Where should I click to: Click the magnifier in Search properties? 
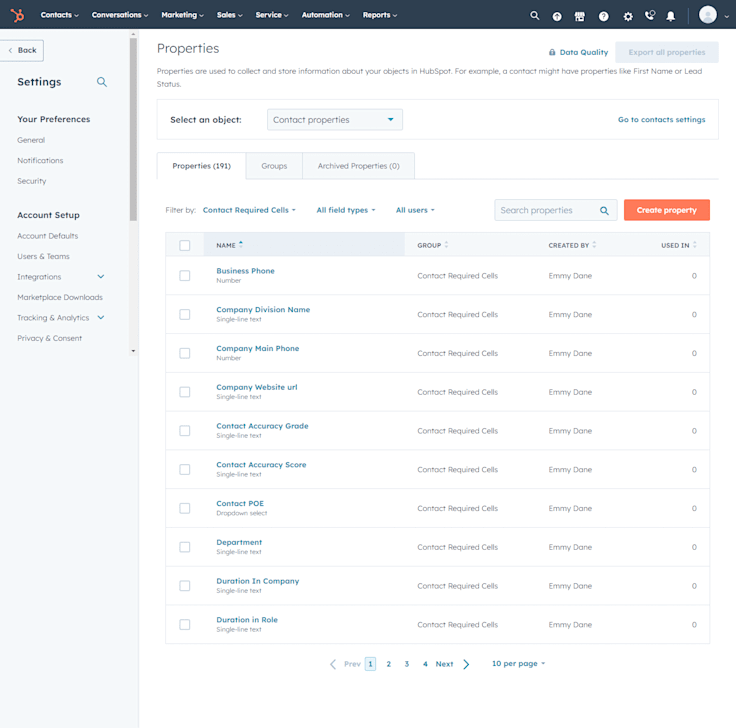(x=604, y=211)
